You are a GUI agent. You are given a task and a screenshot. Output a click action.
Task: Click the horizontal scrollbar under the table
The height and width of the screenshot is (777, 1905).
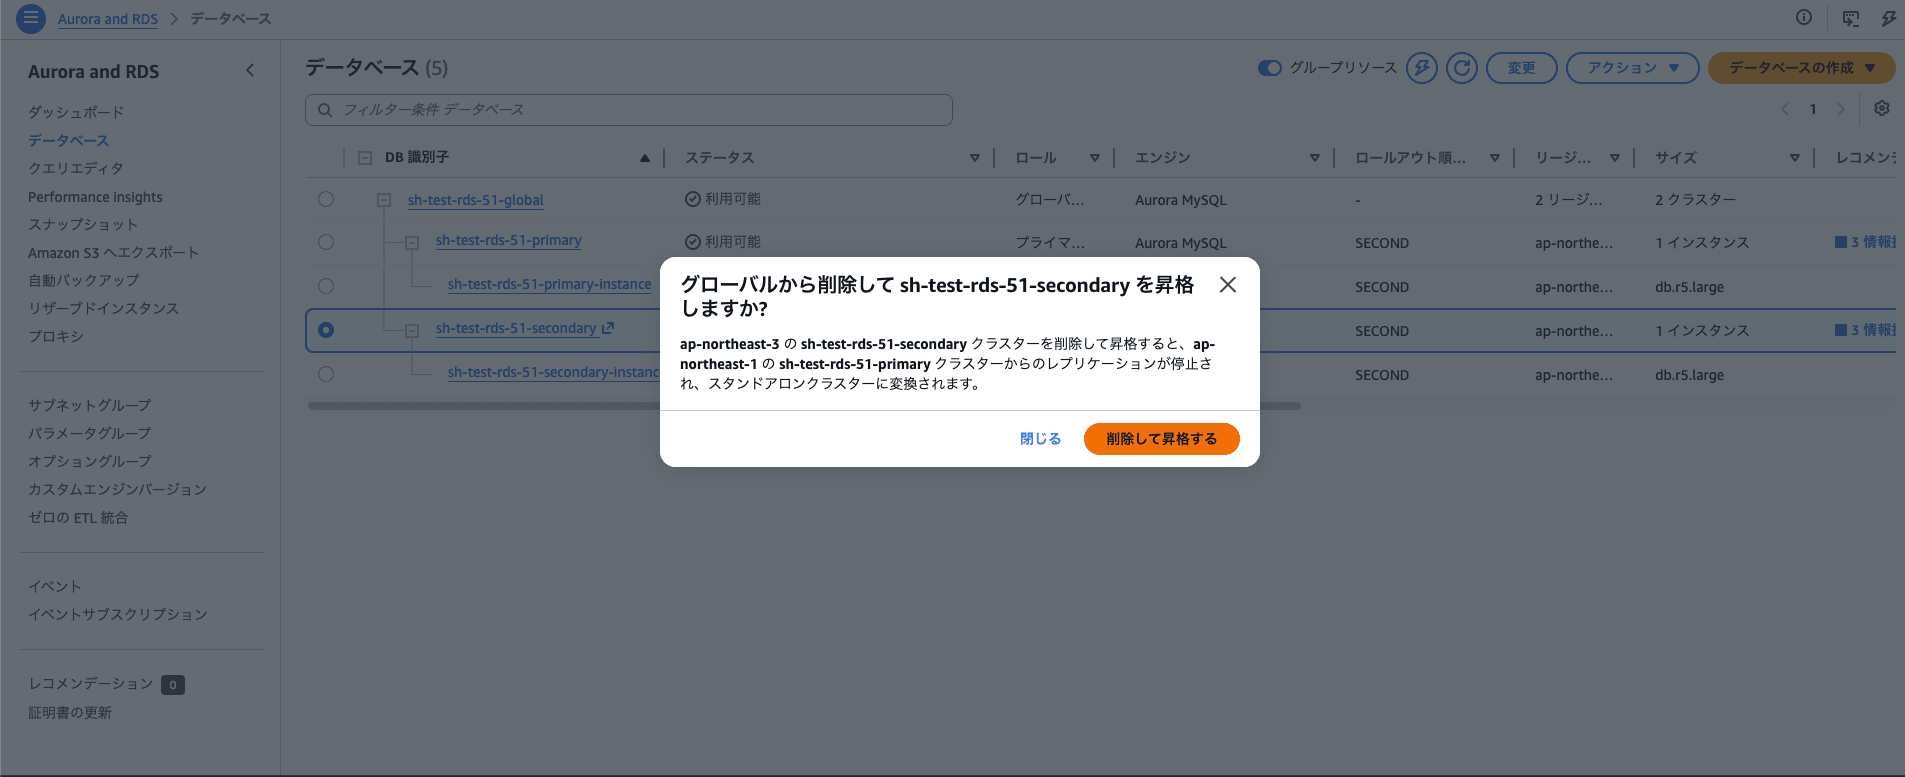(804, 406)
